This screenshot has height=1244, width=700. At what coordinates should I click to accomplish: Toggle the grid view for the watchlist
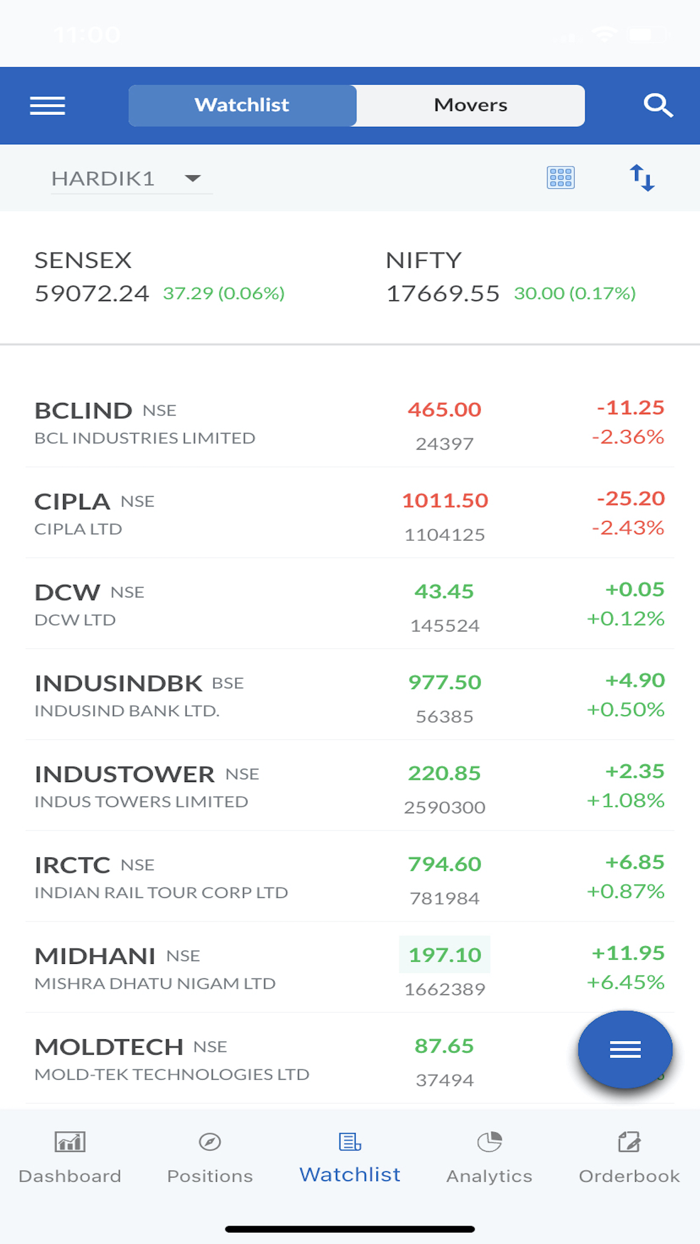click(x=560, y=177)
